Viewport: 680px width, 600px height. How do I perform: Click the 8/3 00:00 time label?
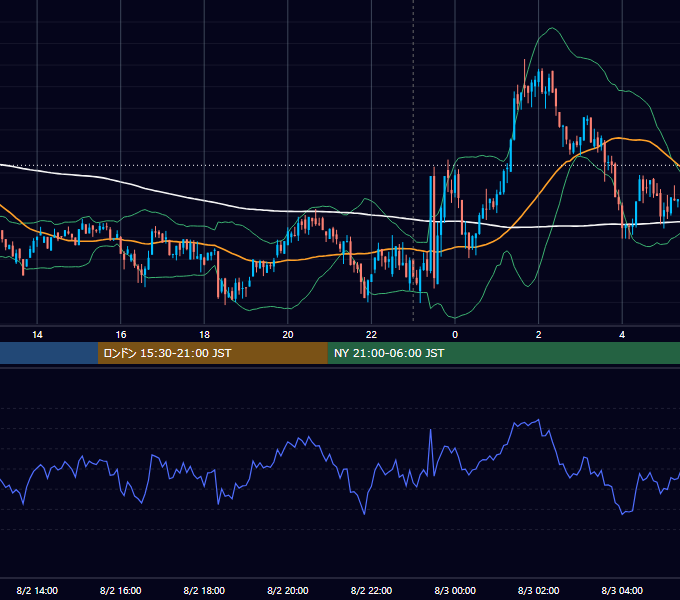[x=455, y=590]
